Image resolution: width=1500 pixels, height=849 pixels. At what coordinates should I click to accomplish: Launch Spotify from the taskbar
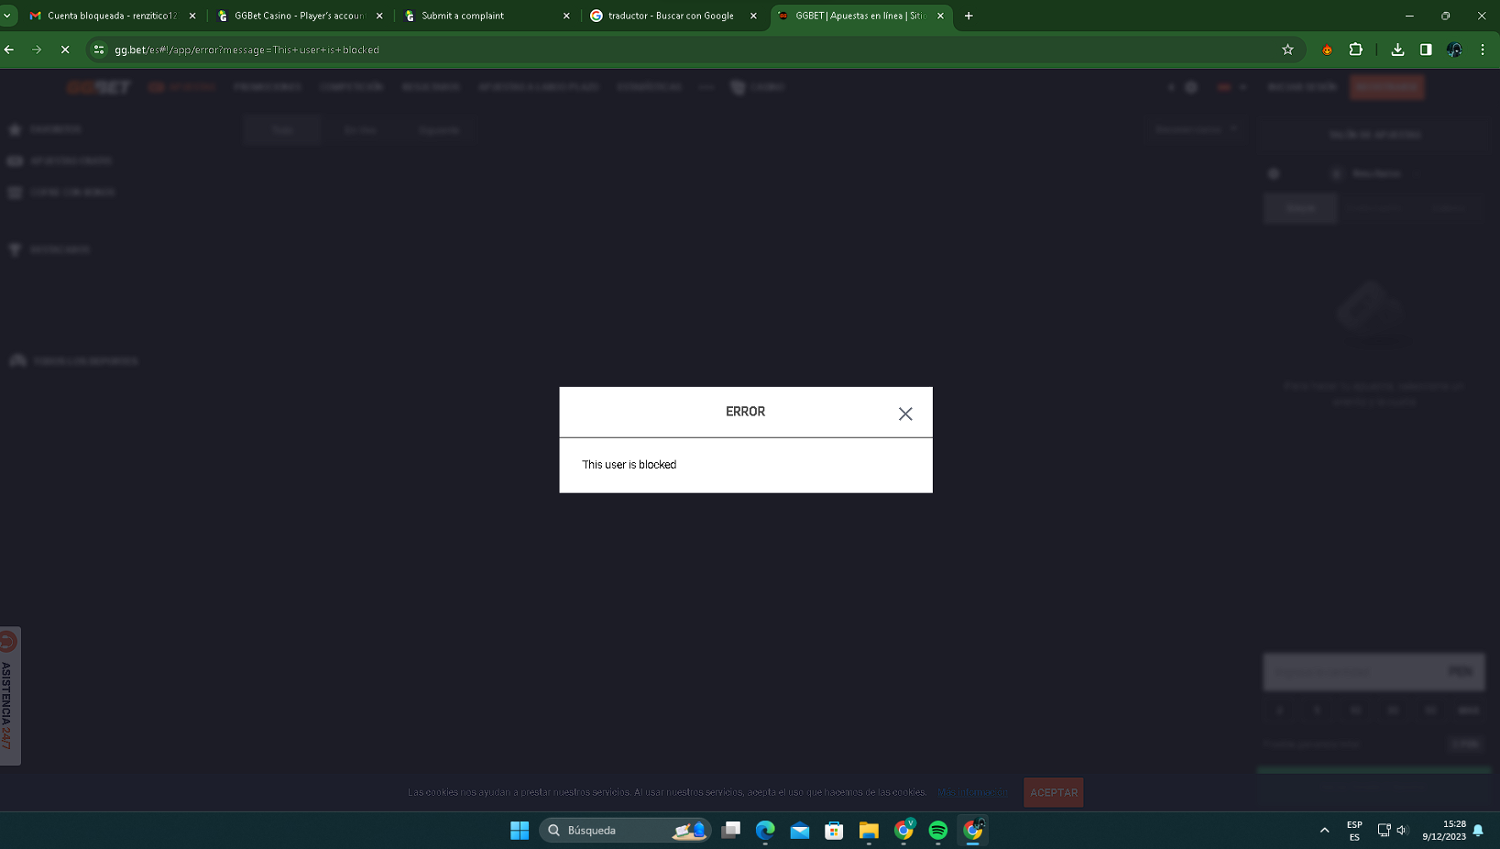click(938, 830)
